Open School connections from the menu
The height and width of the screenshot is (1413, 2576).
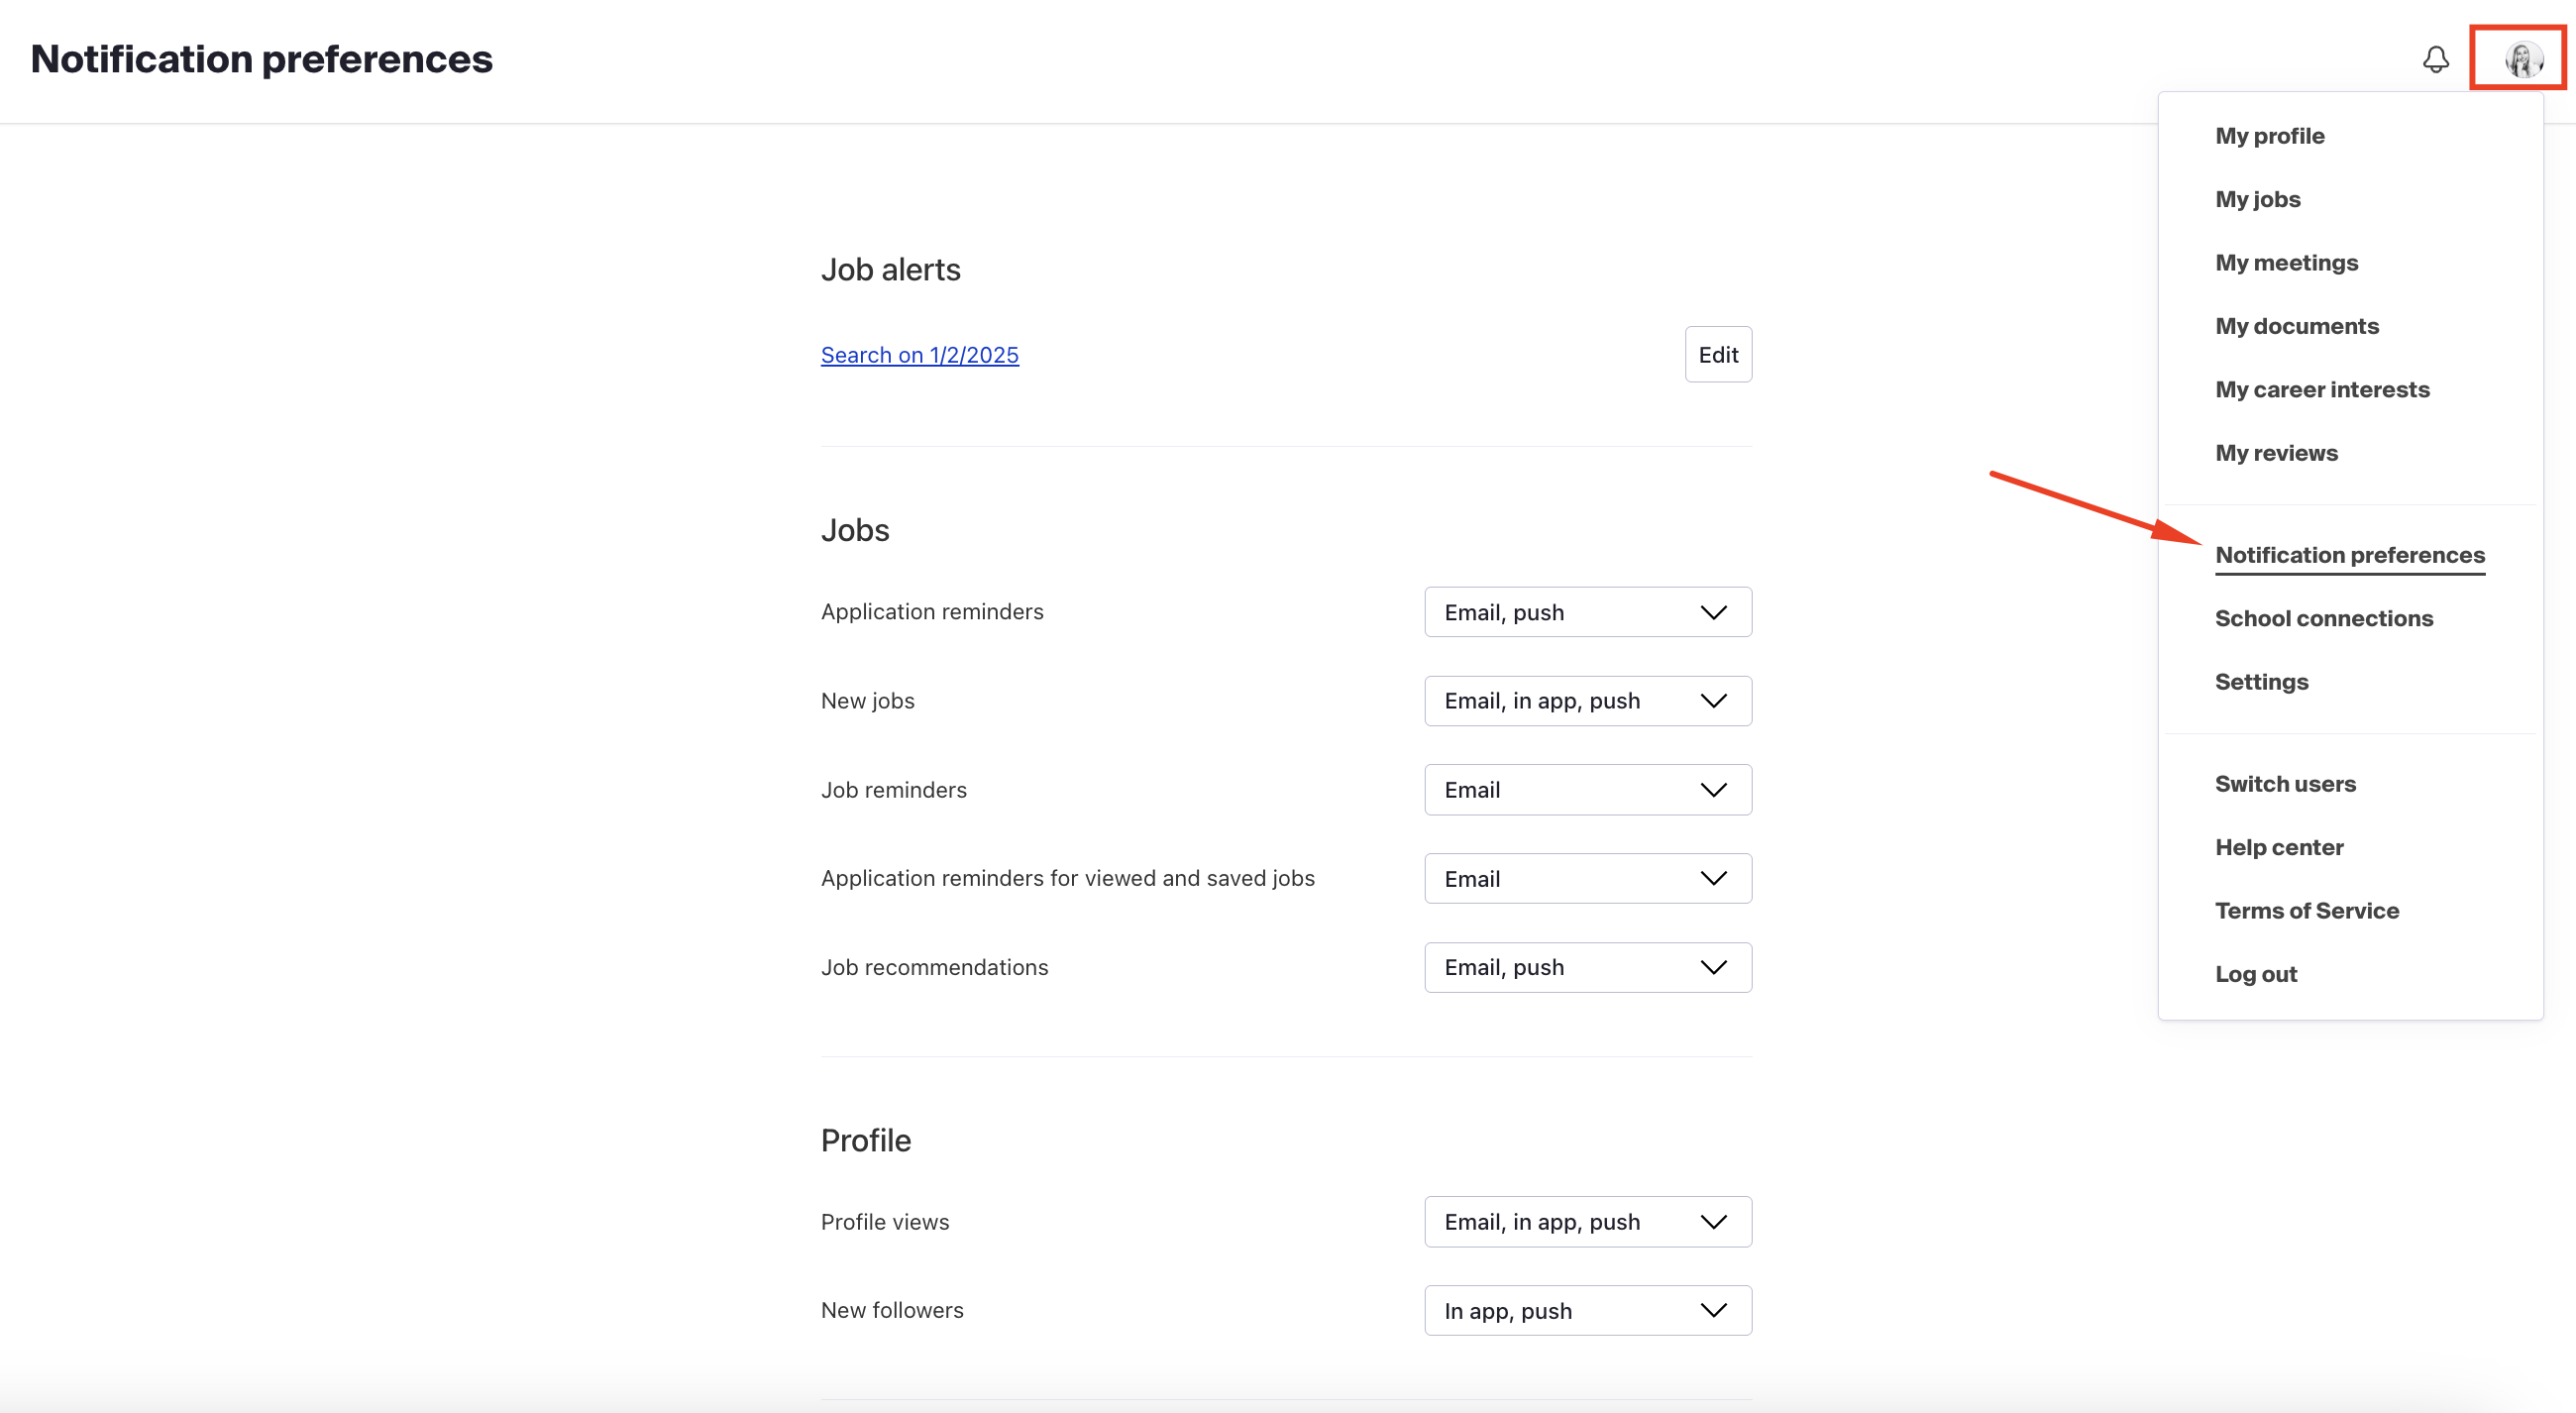pyautogui.click(x=2325, y=618)
